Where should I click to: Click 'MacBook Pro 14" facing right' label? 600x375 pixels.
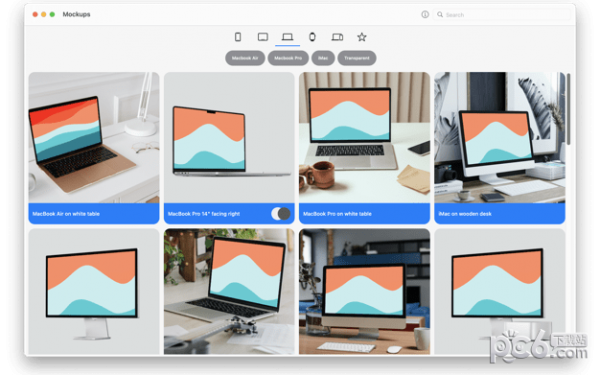click(x=204, y=214)
